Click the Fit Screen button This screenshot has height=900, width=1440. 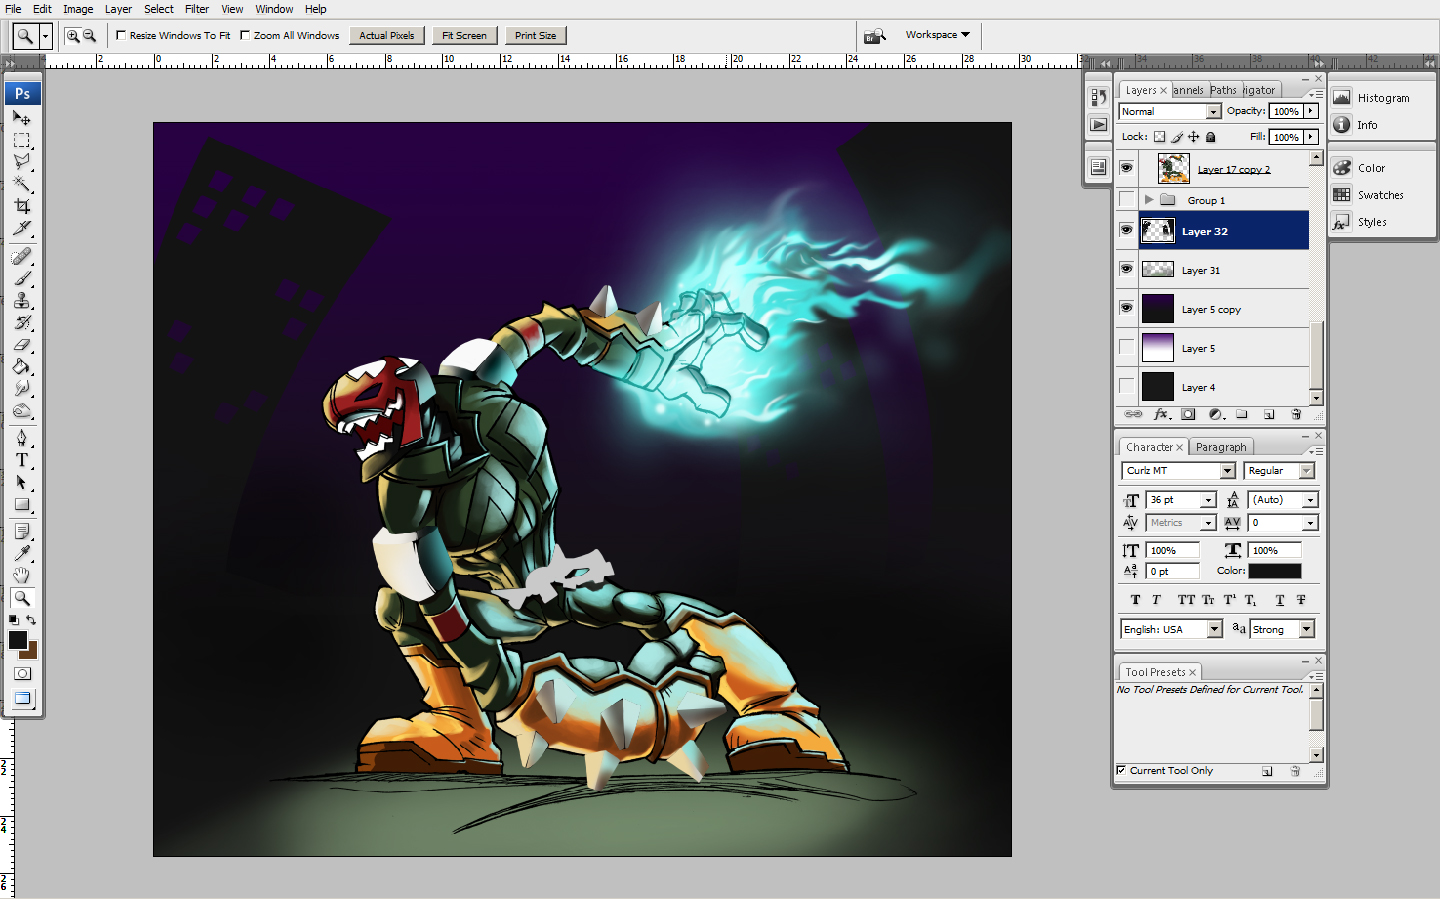(464, 36)
